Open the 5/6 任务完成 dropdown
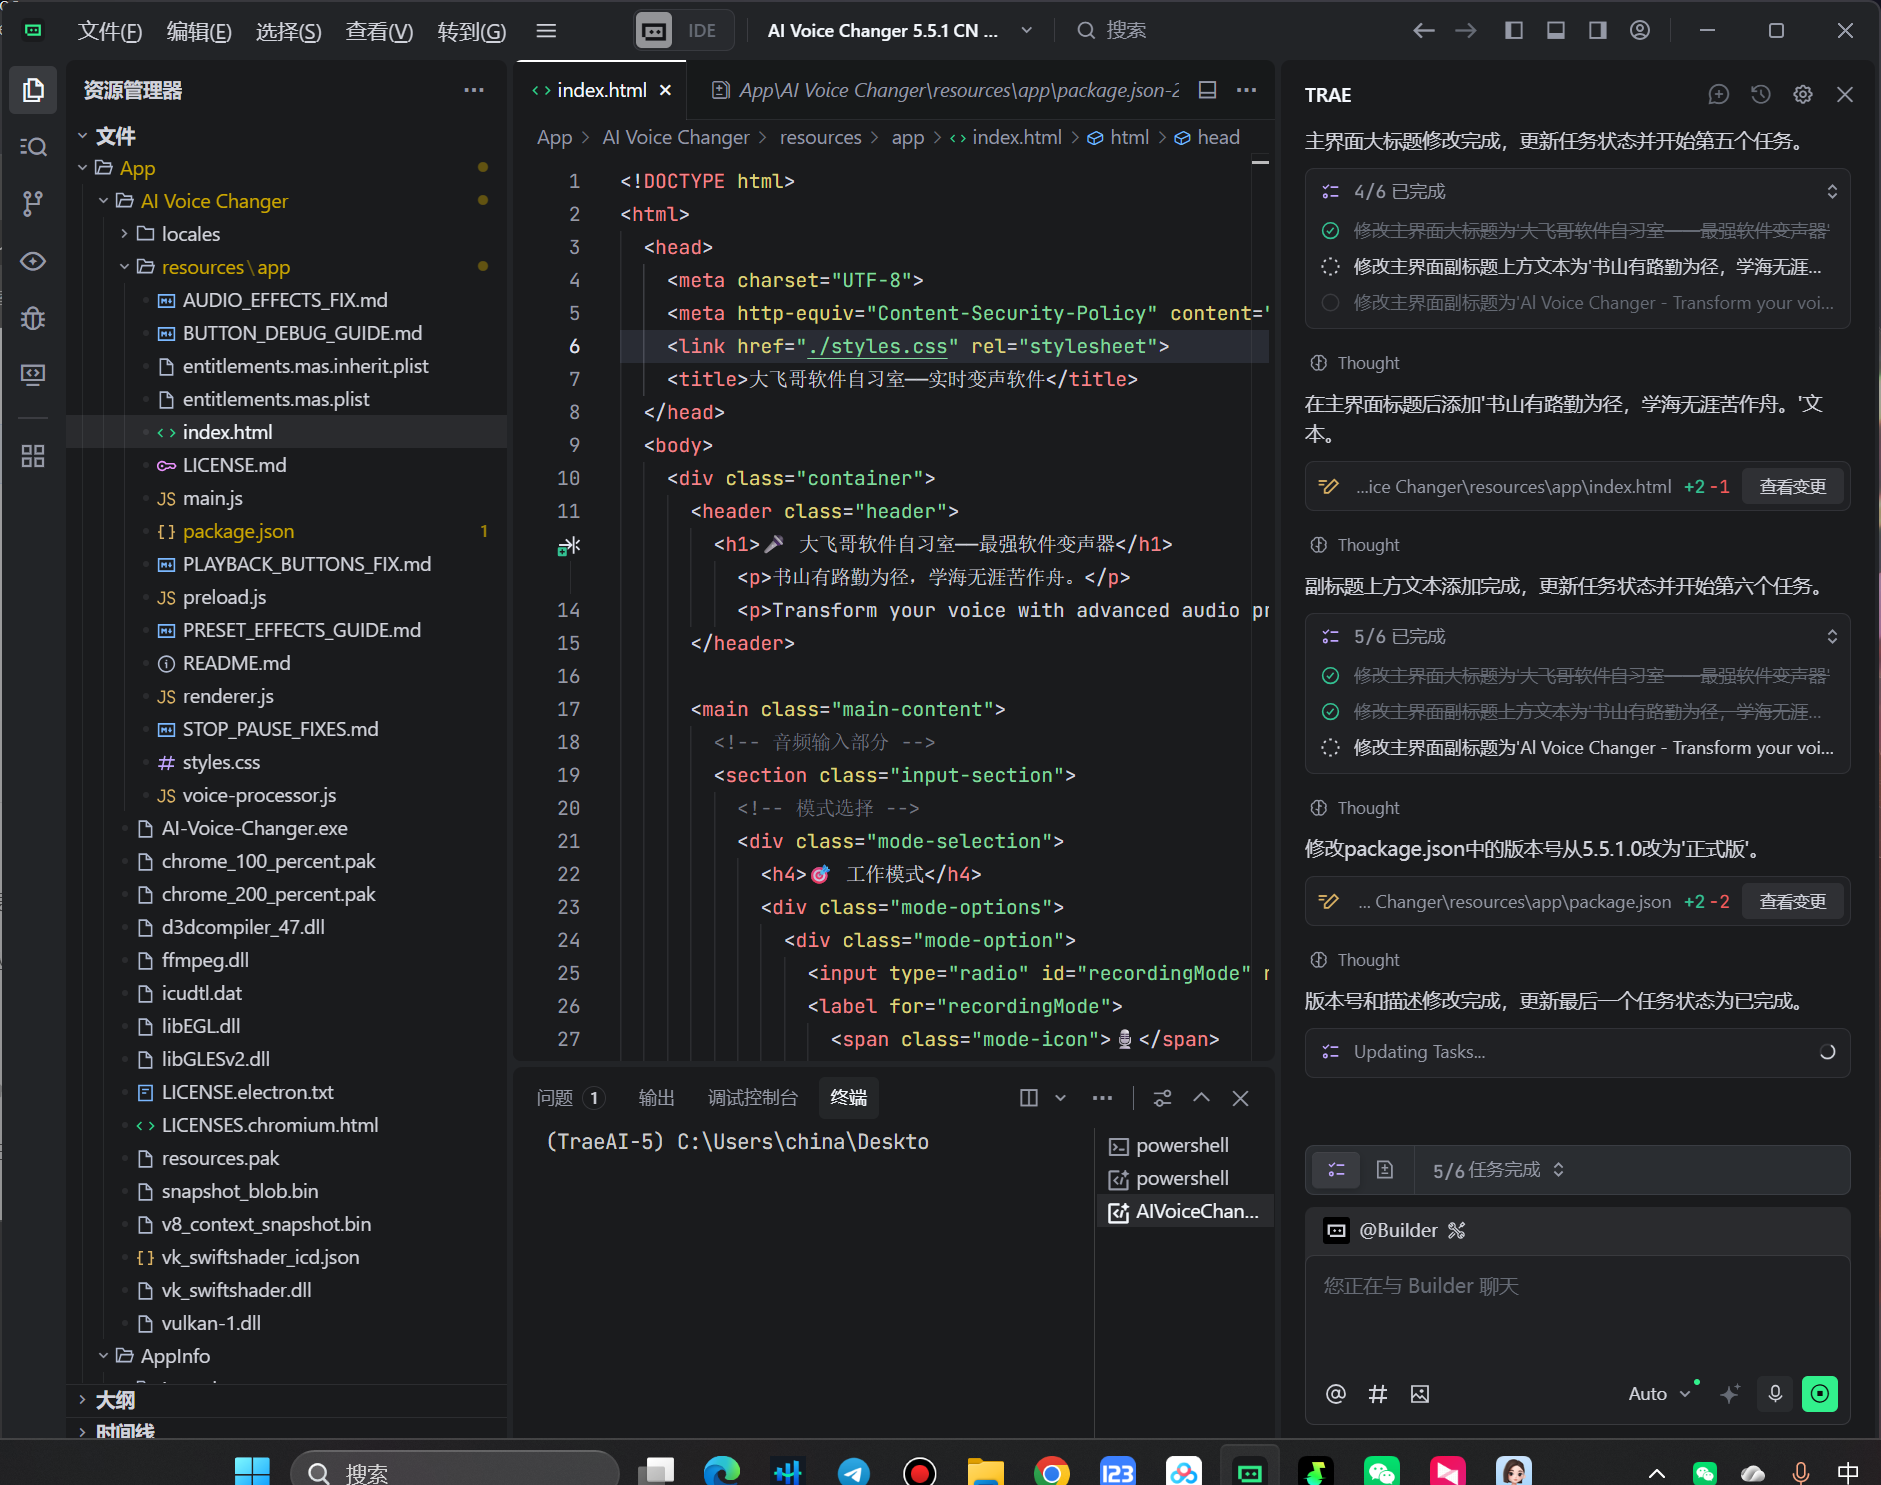Screen dimensions: 1881x1485 coord(1498,1170)
